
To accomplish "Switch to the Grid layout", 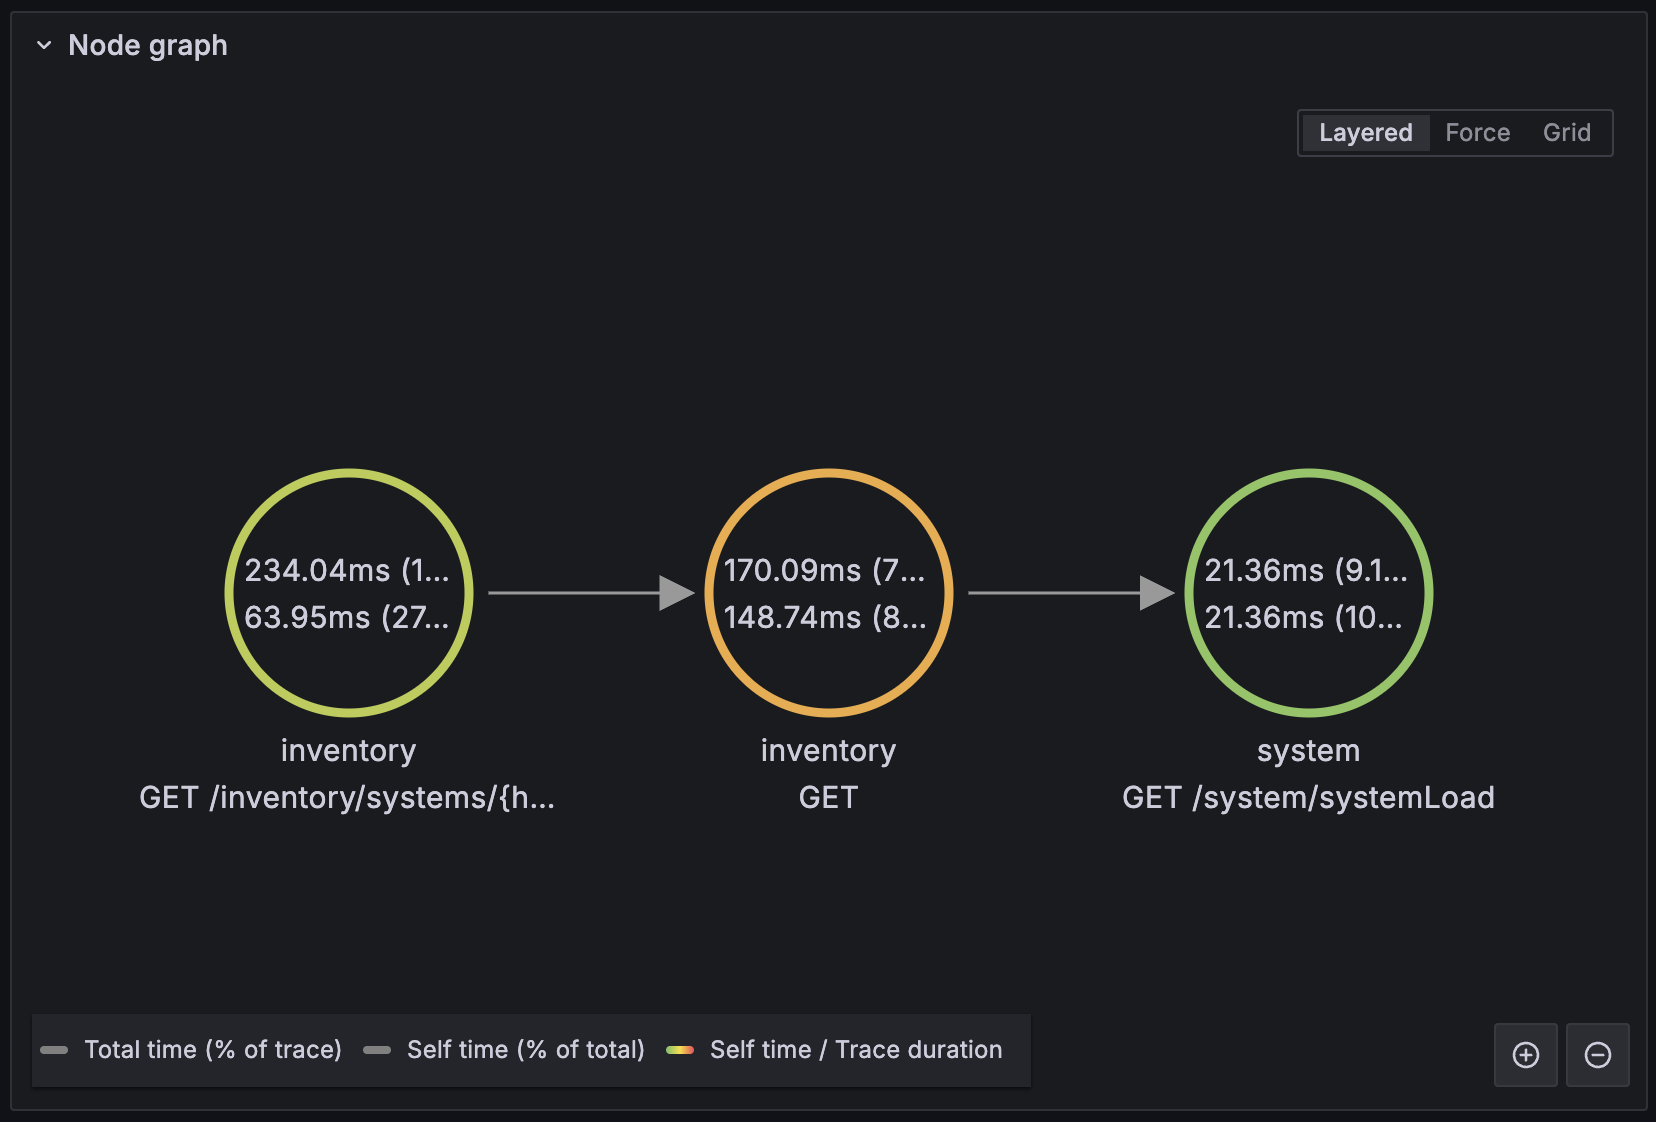I will [1566, 132].
